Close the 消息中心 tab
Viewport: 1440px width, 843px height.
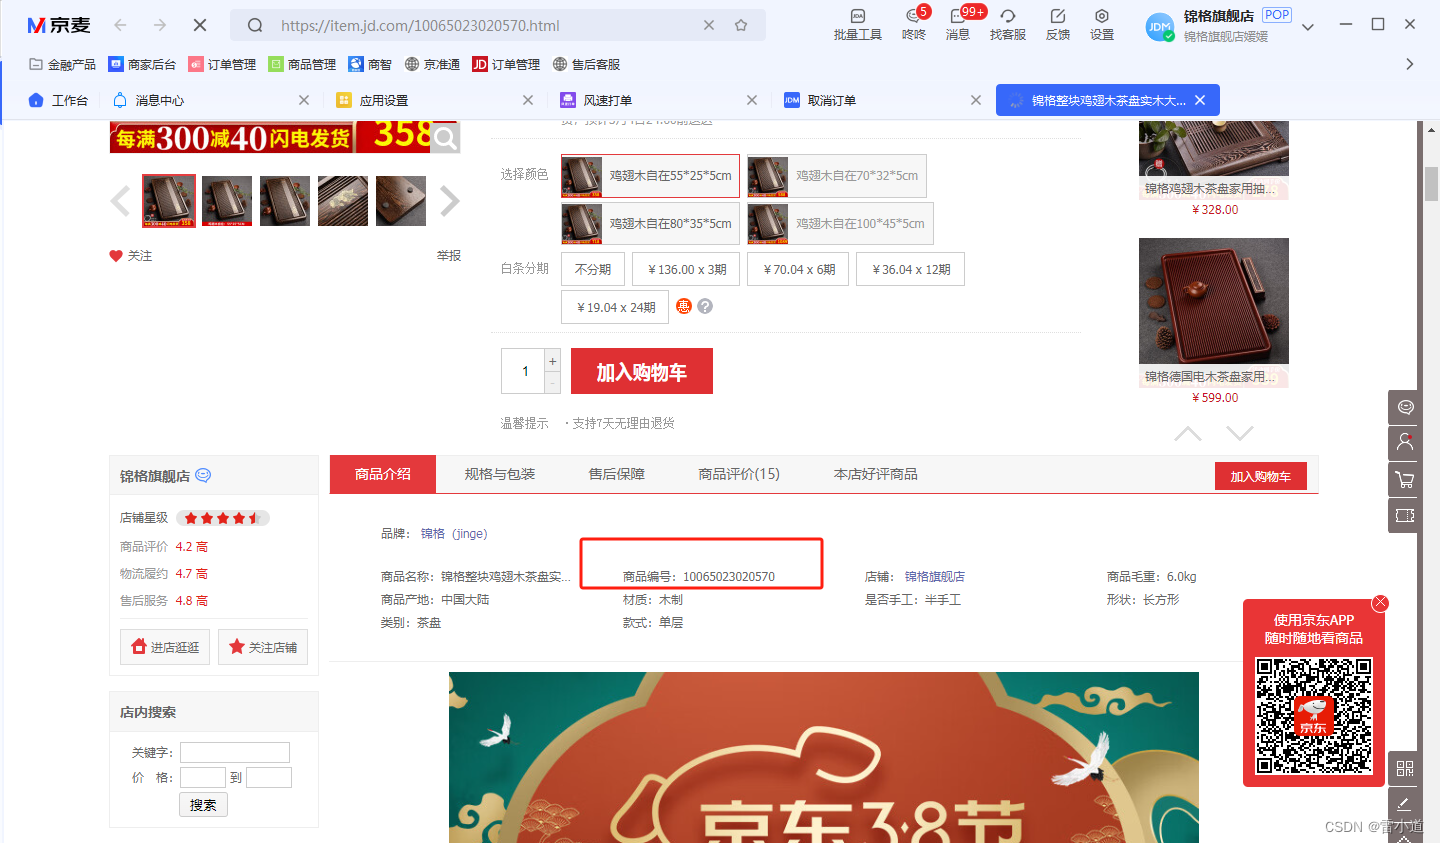[x=304, y=100]
